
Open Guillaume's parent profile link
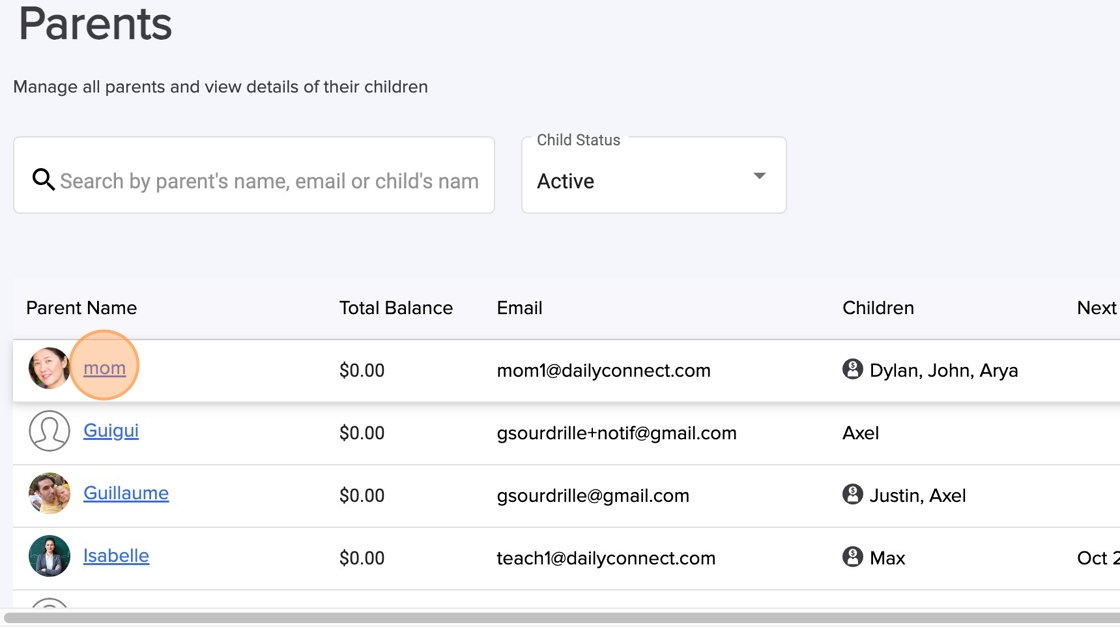tap(126, 493)
